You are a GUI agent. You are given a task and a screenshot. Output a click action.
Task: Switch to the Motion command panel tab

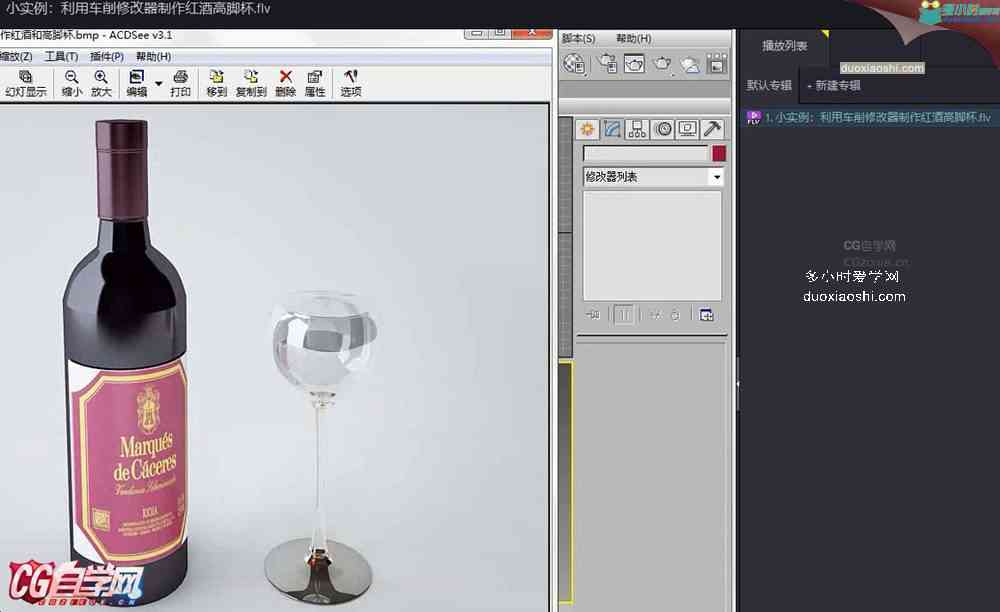(x=663, y=129)
